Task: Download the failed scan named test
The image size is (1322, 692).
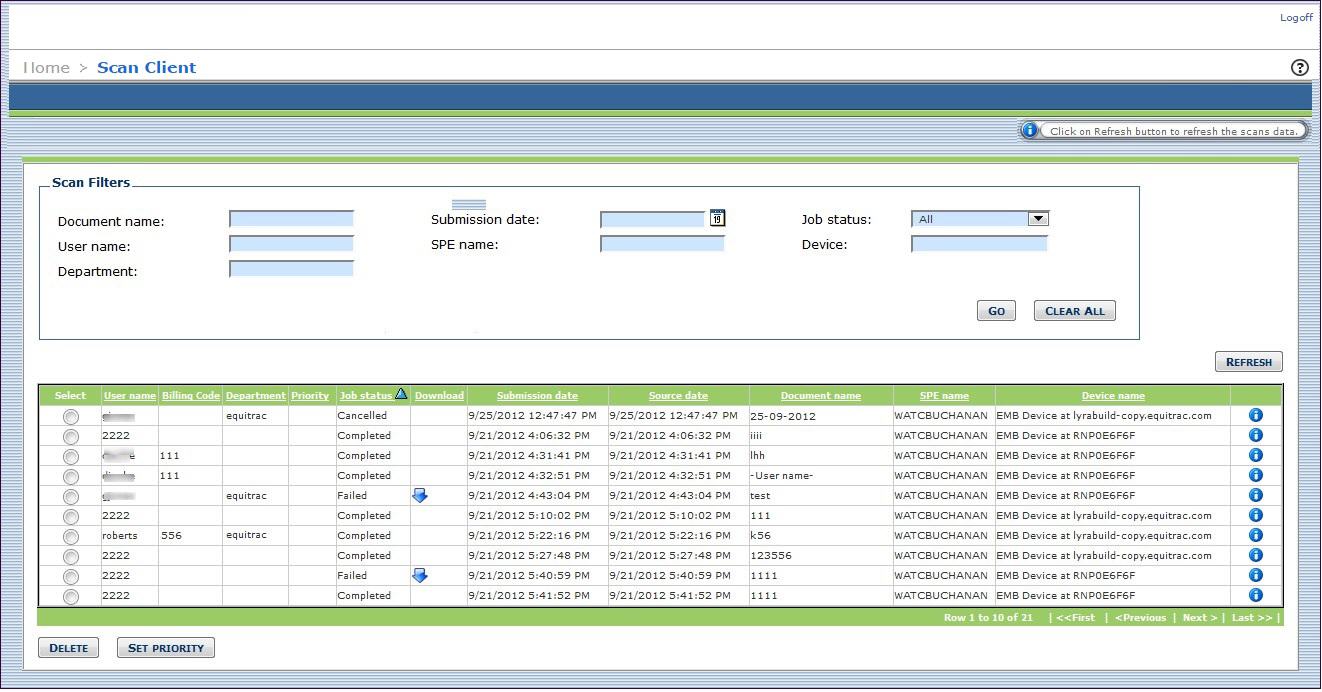Action: pyautogui.click(x=420, y=496)
